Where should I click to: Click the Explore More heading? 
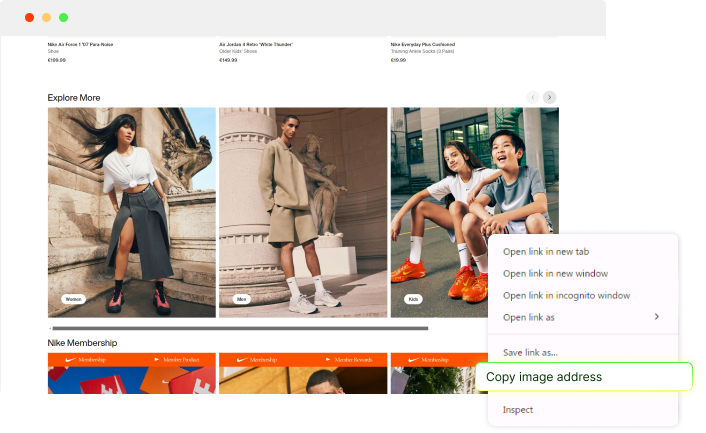[74, 98]
